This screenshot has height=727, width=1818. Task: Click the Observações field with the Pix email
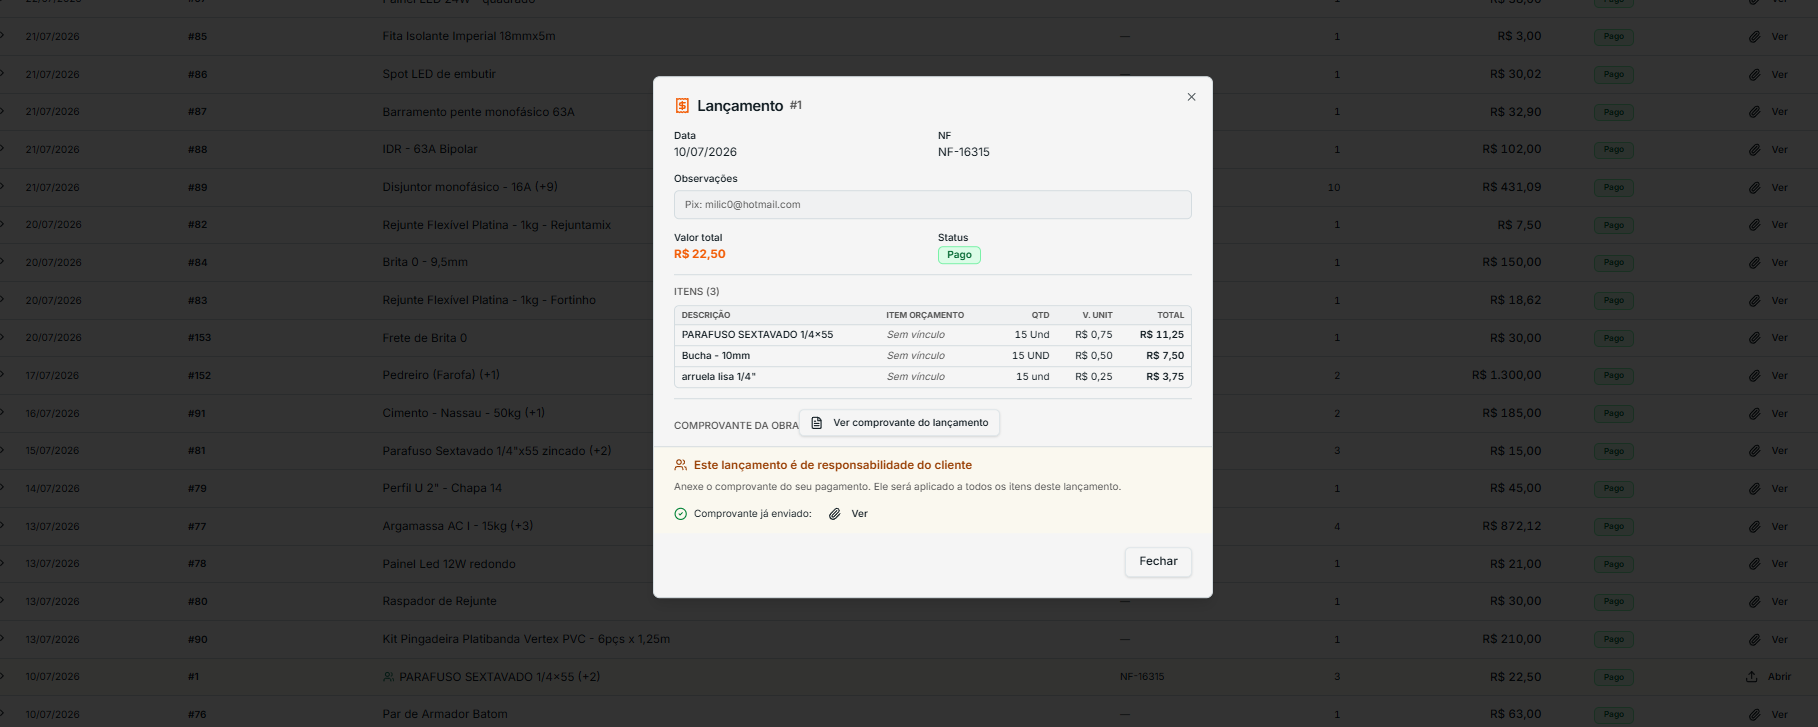coord(932,204)
